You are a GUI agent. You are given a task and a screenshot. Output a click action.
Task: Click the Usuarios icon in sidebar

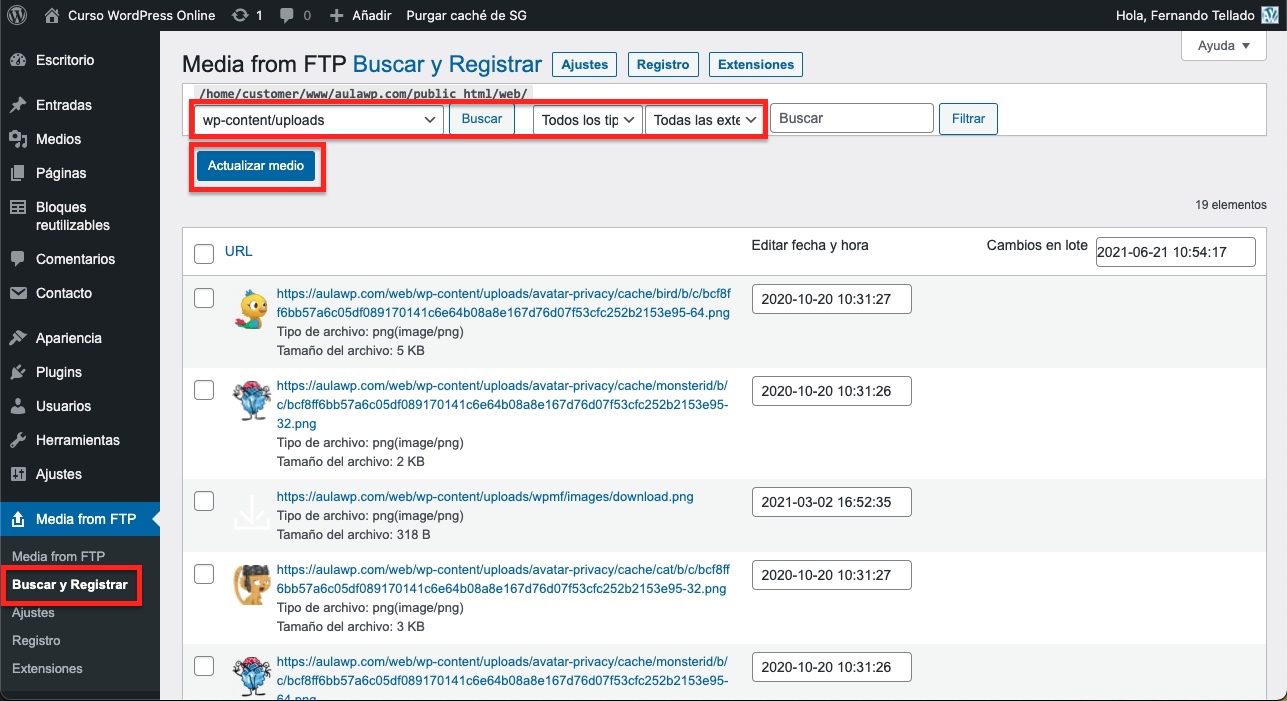click(x=17, y=406)
